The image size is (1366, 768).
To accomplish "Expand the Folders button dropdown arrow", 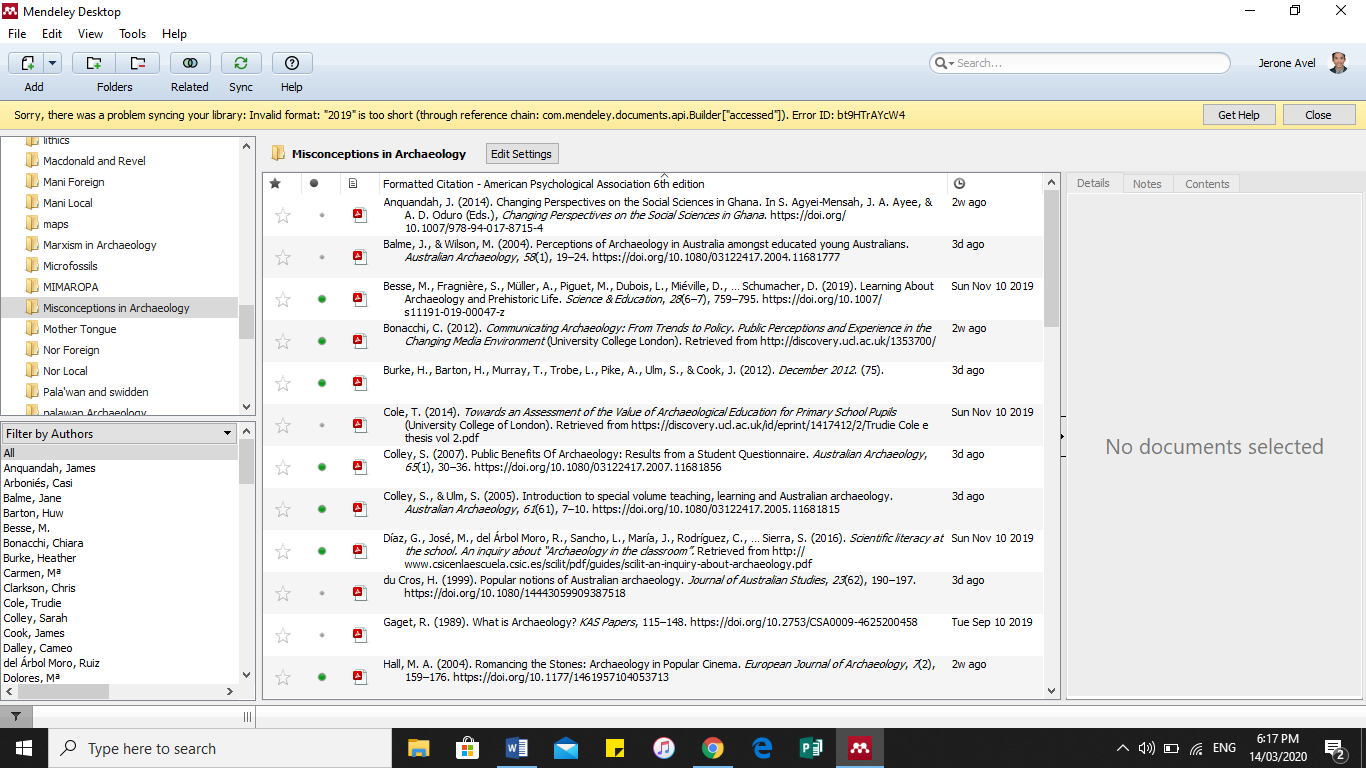I will [x=138, y=62].
